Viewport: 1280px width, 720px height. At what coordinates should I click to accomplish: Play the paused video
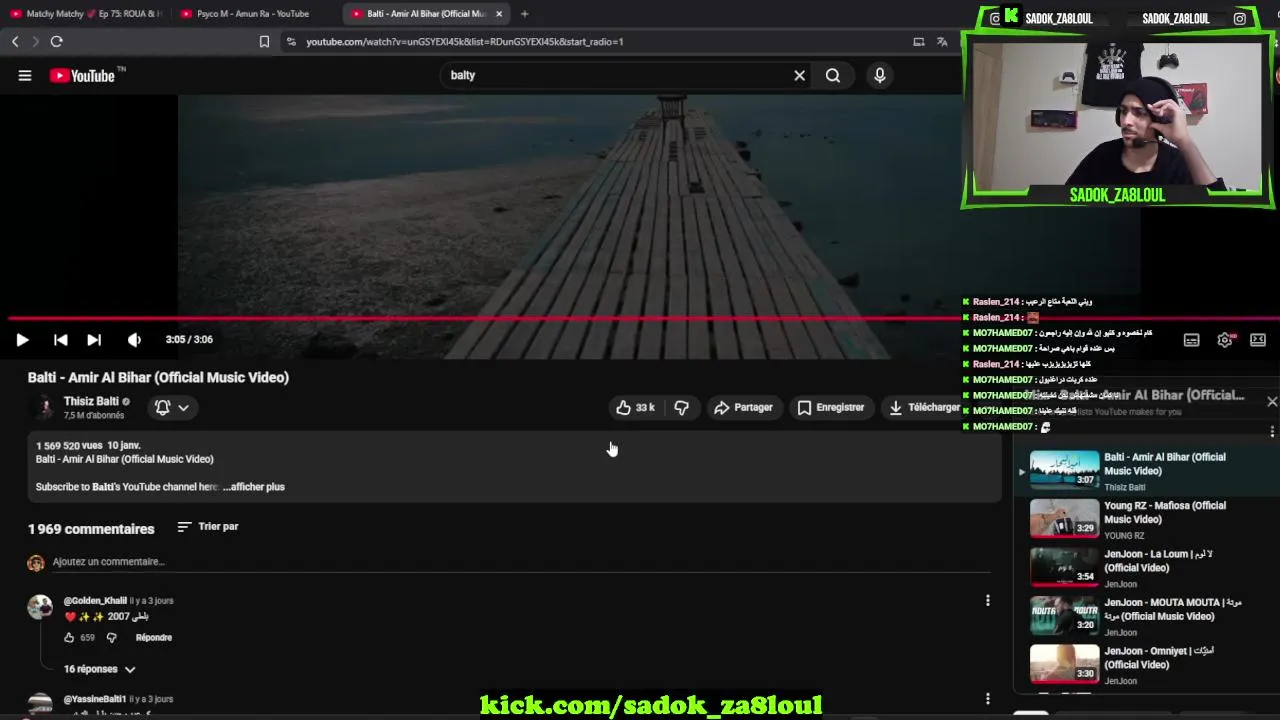22,340
